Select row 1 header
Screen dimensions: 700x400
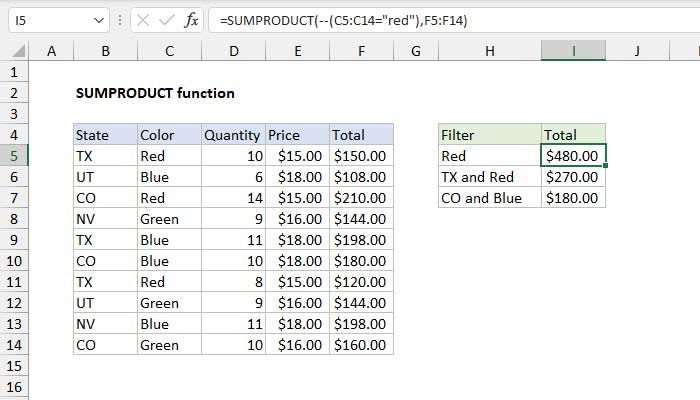click(14, 72)
